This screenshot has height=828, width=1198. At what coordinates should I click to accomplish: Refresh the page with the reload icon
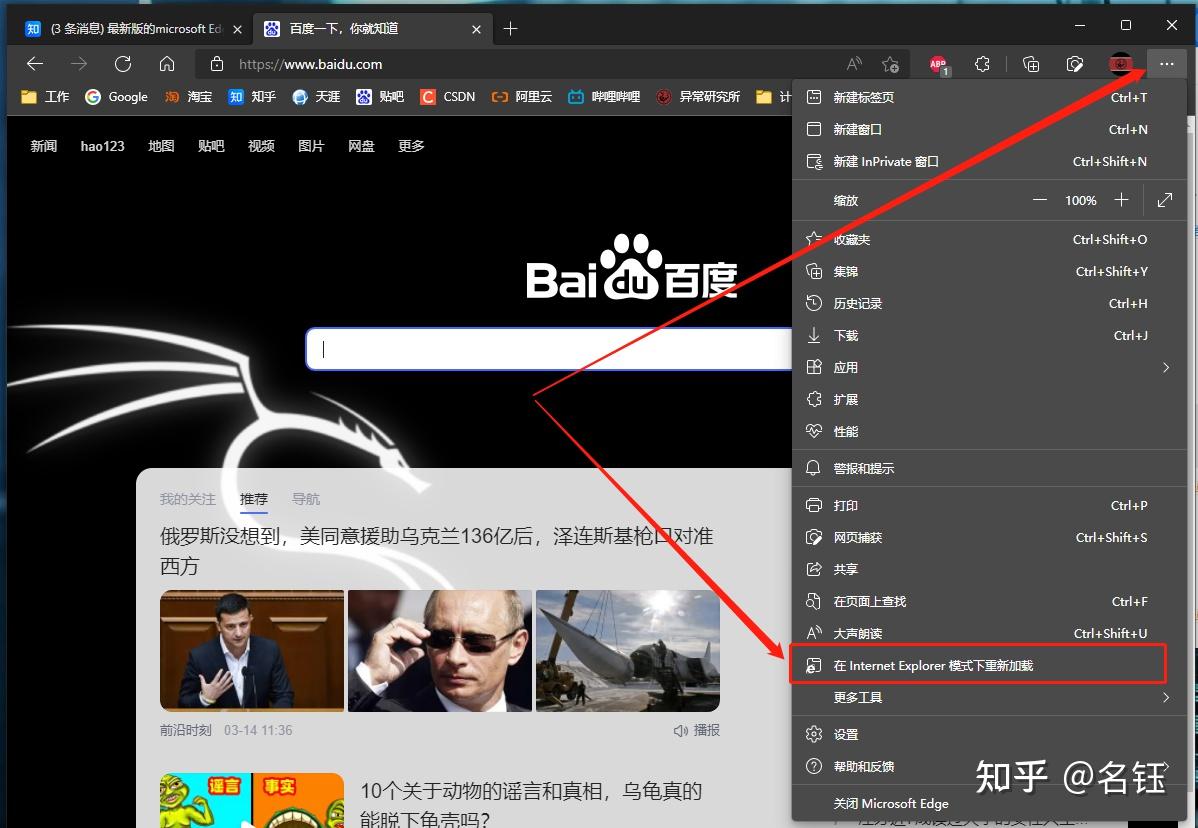tap(123, 64)
